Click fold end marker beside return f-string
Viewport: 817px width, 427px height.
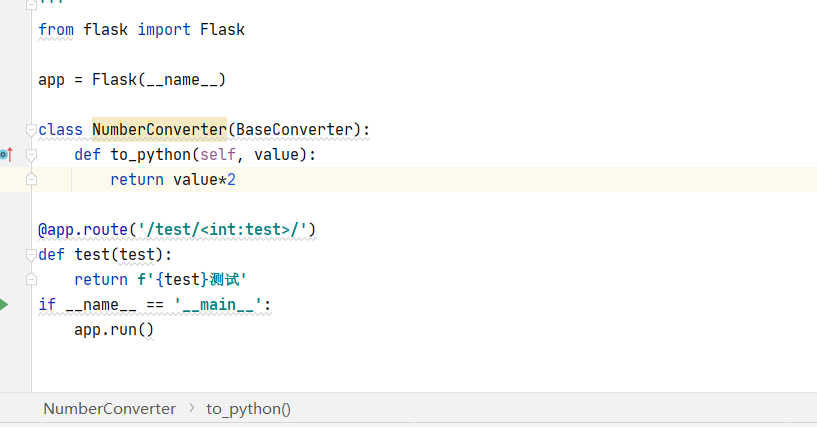click(31, 280)
